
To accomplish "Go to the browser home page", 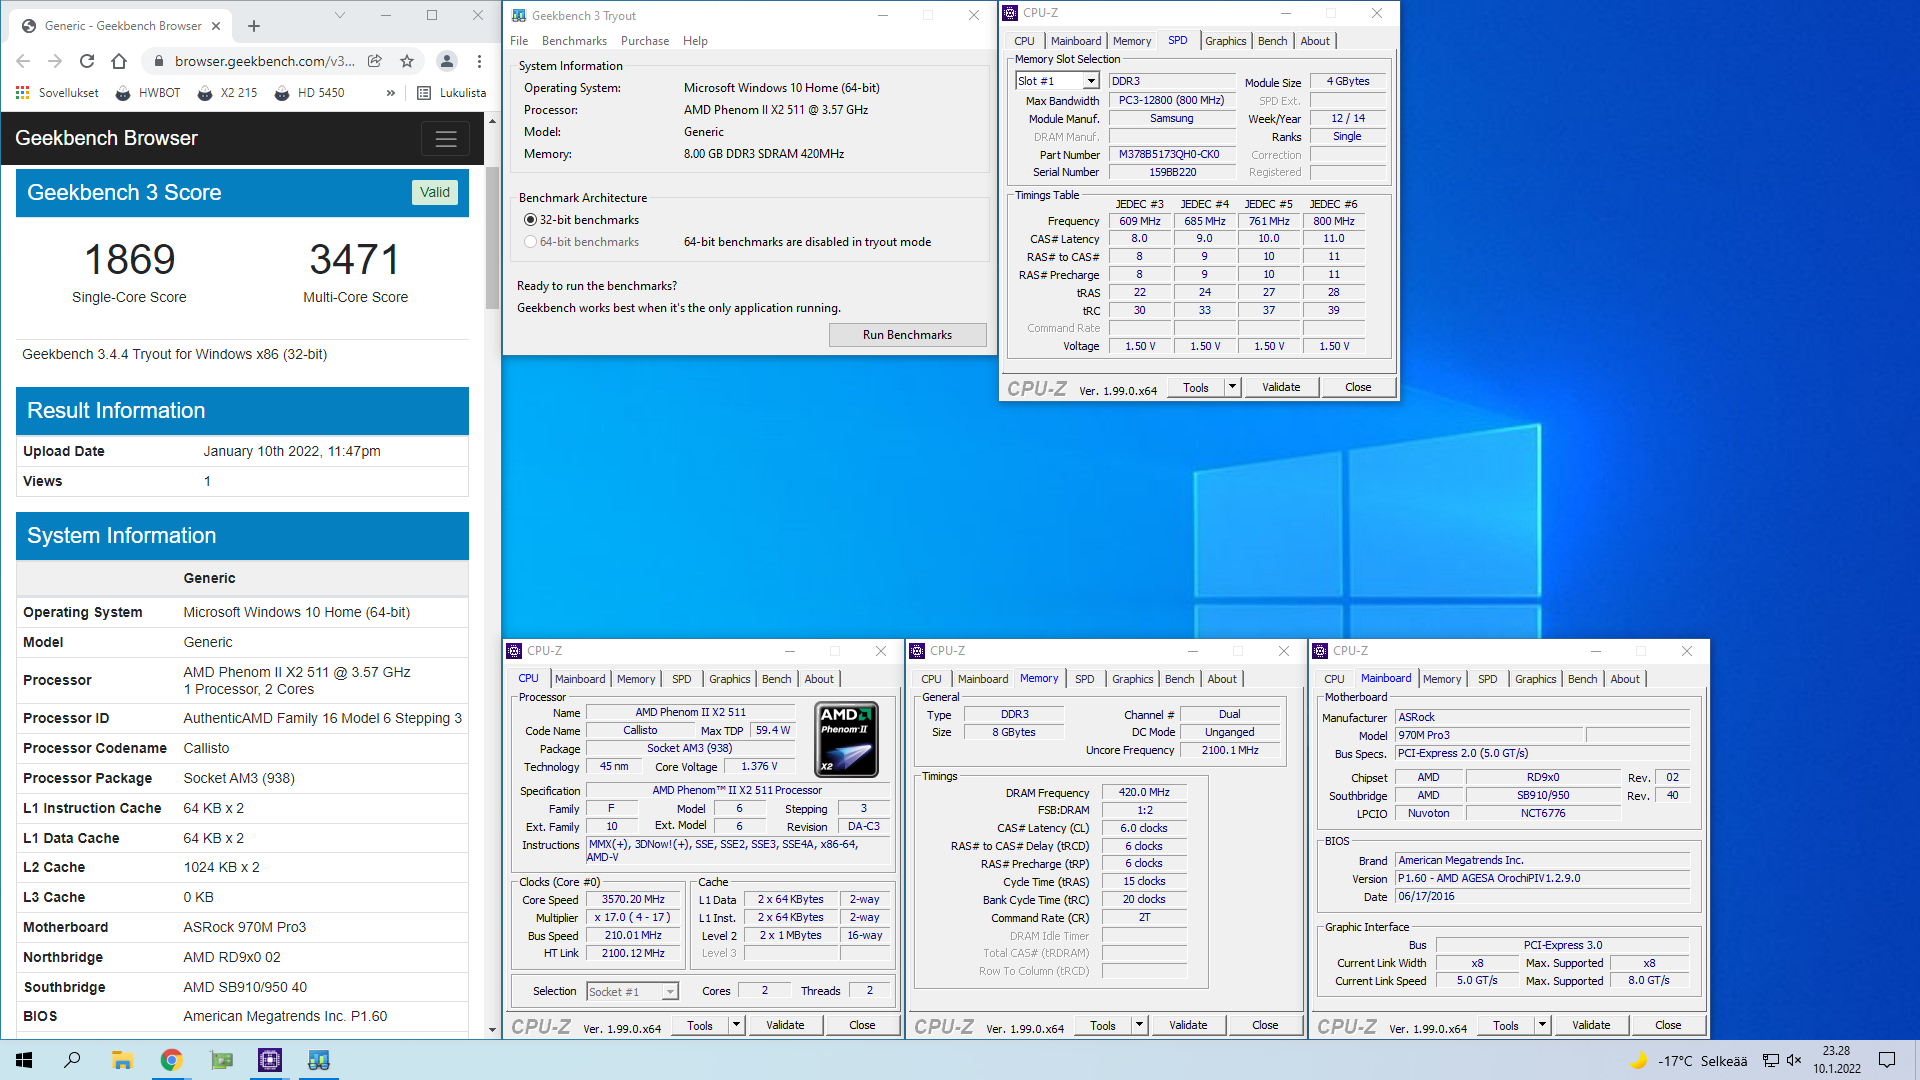I will coord(119,61).
